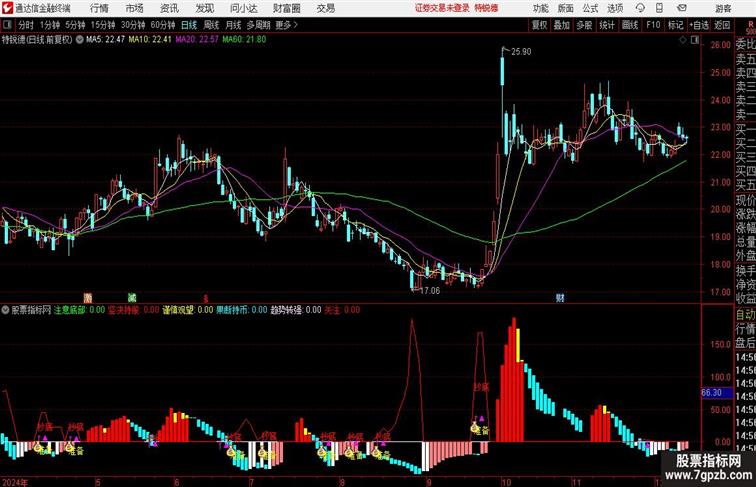
Task: Click the MA10: 22.41 label
Action: coord(150,40)
